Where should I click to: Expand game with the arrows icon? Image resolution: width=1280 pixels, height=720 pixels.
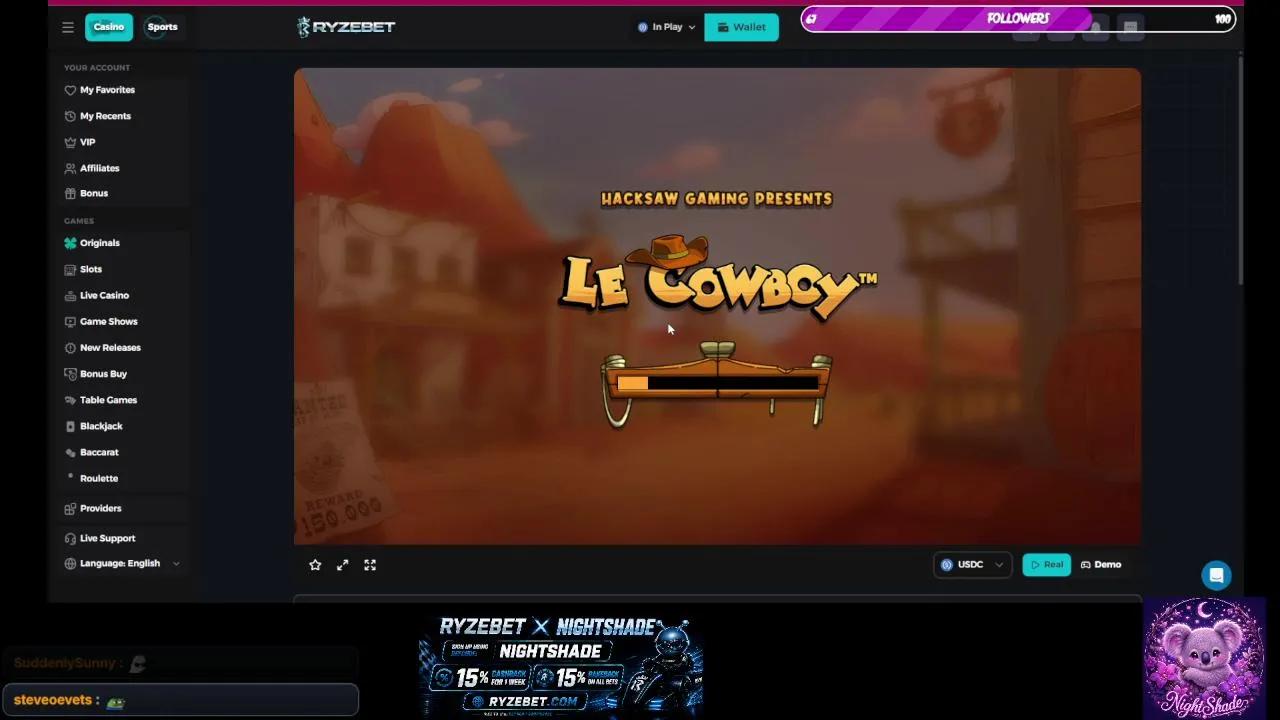[342, 565]
